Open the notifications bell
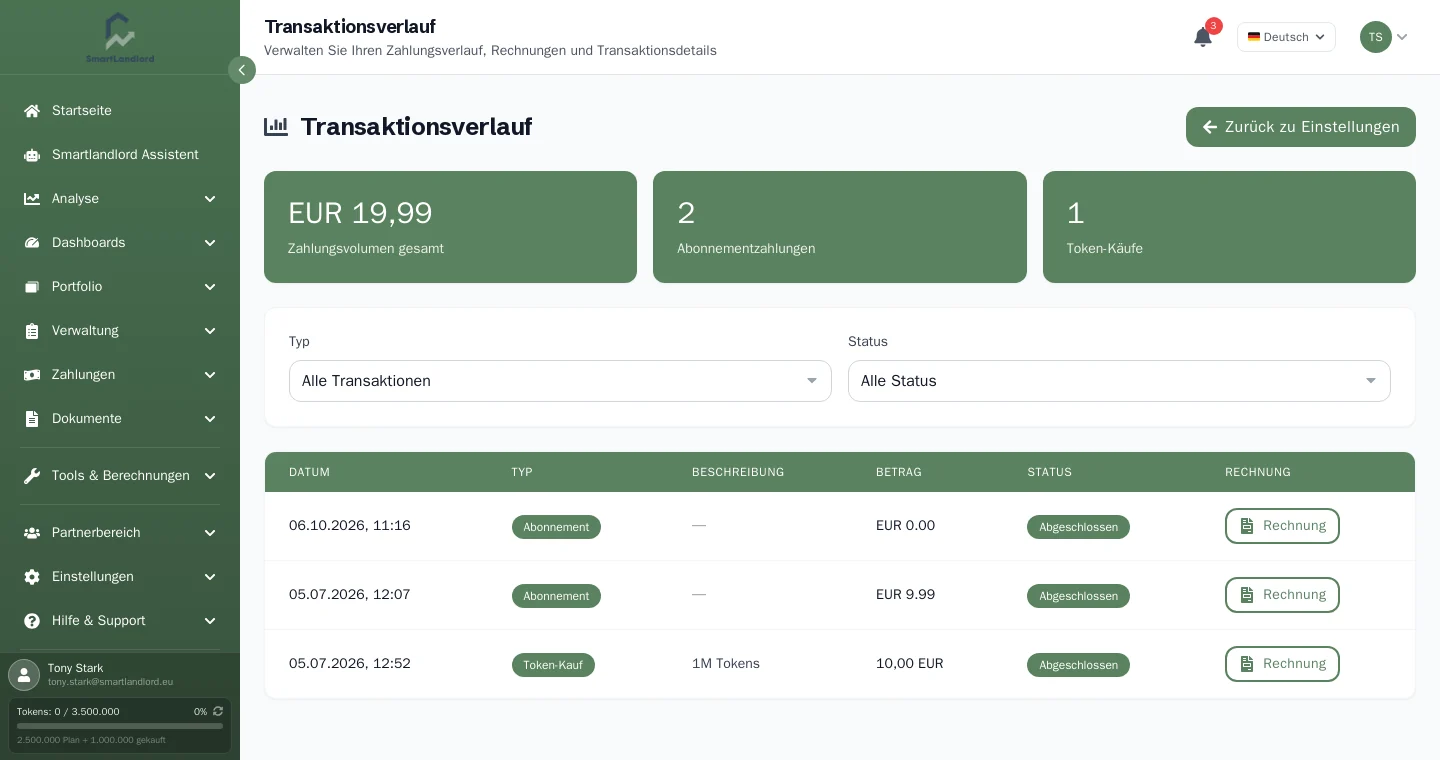1440x760 pixels. click(1203, 37)
